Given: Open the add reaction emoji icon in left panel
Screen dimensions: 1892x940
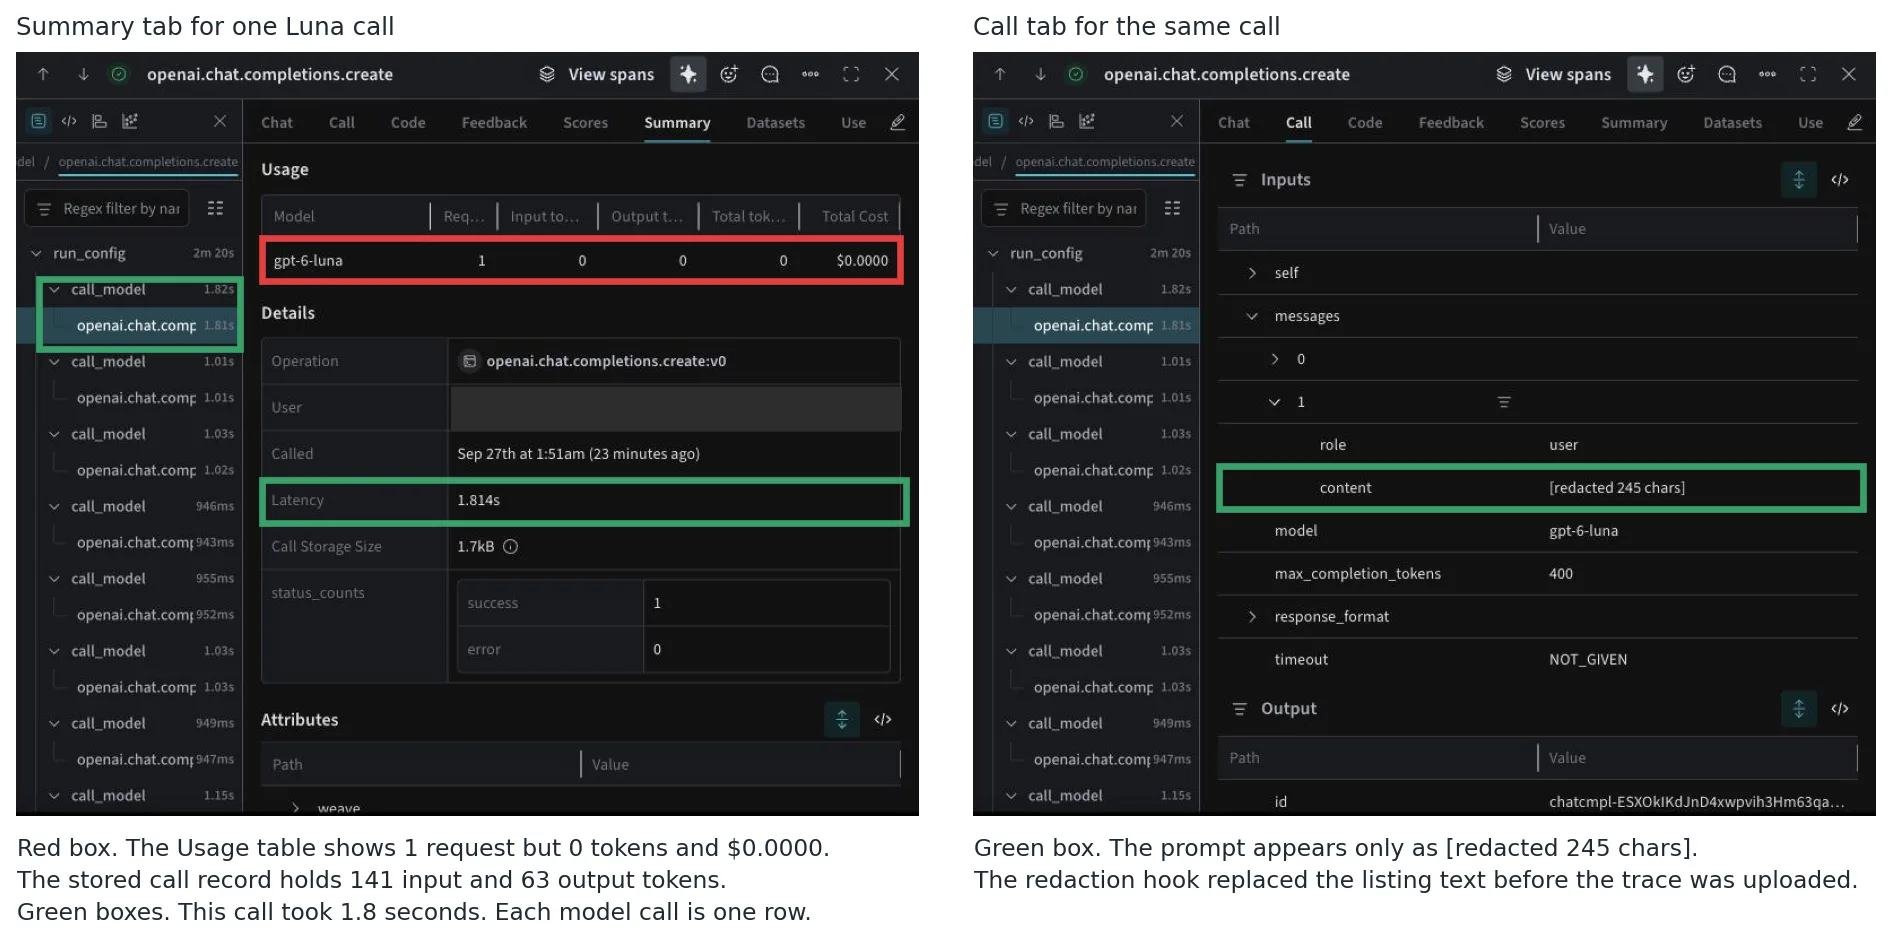Looking at the screenshot, I should tap(729, 74).
